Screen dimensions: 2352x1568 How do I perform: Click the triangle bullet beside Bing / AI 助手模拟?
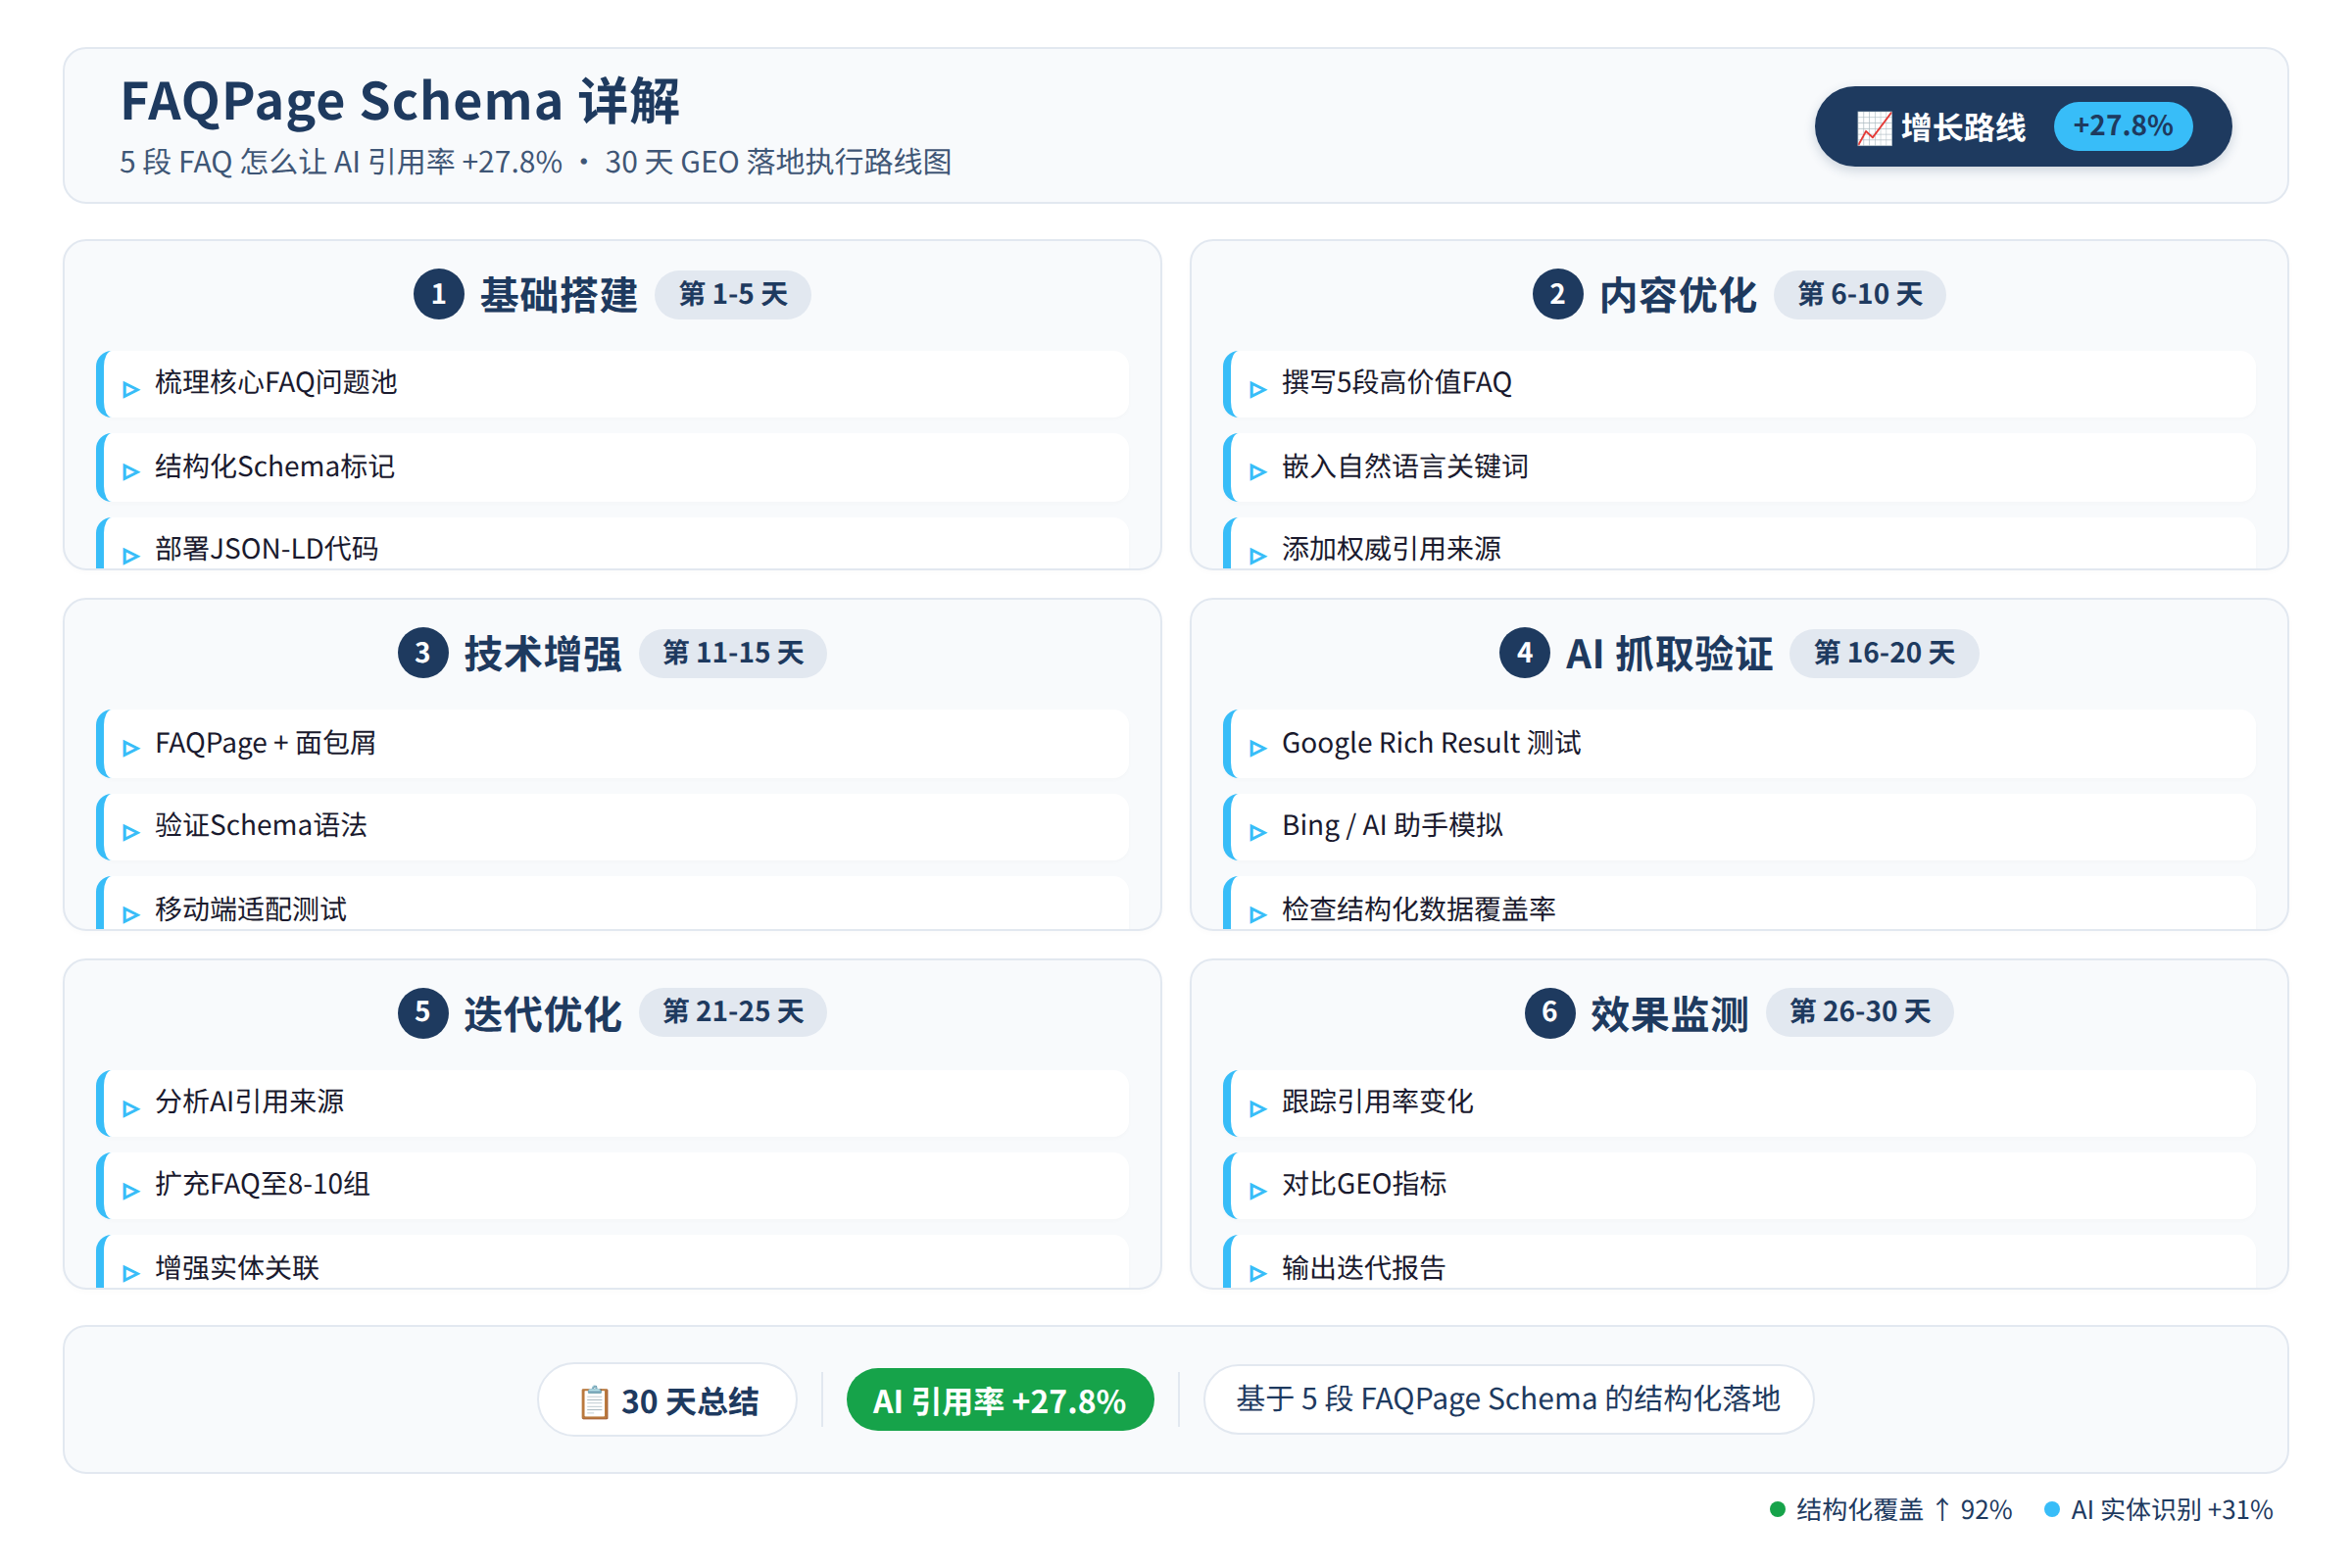click(1258, 832)
